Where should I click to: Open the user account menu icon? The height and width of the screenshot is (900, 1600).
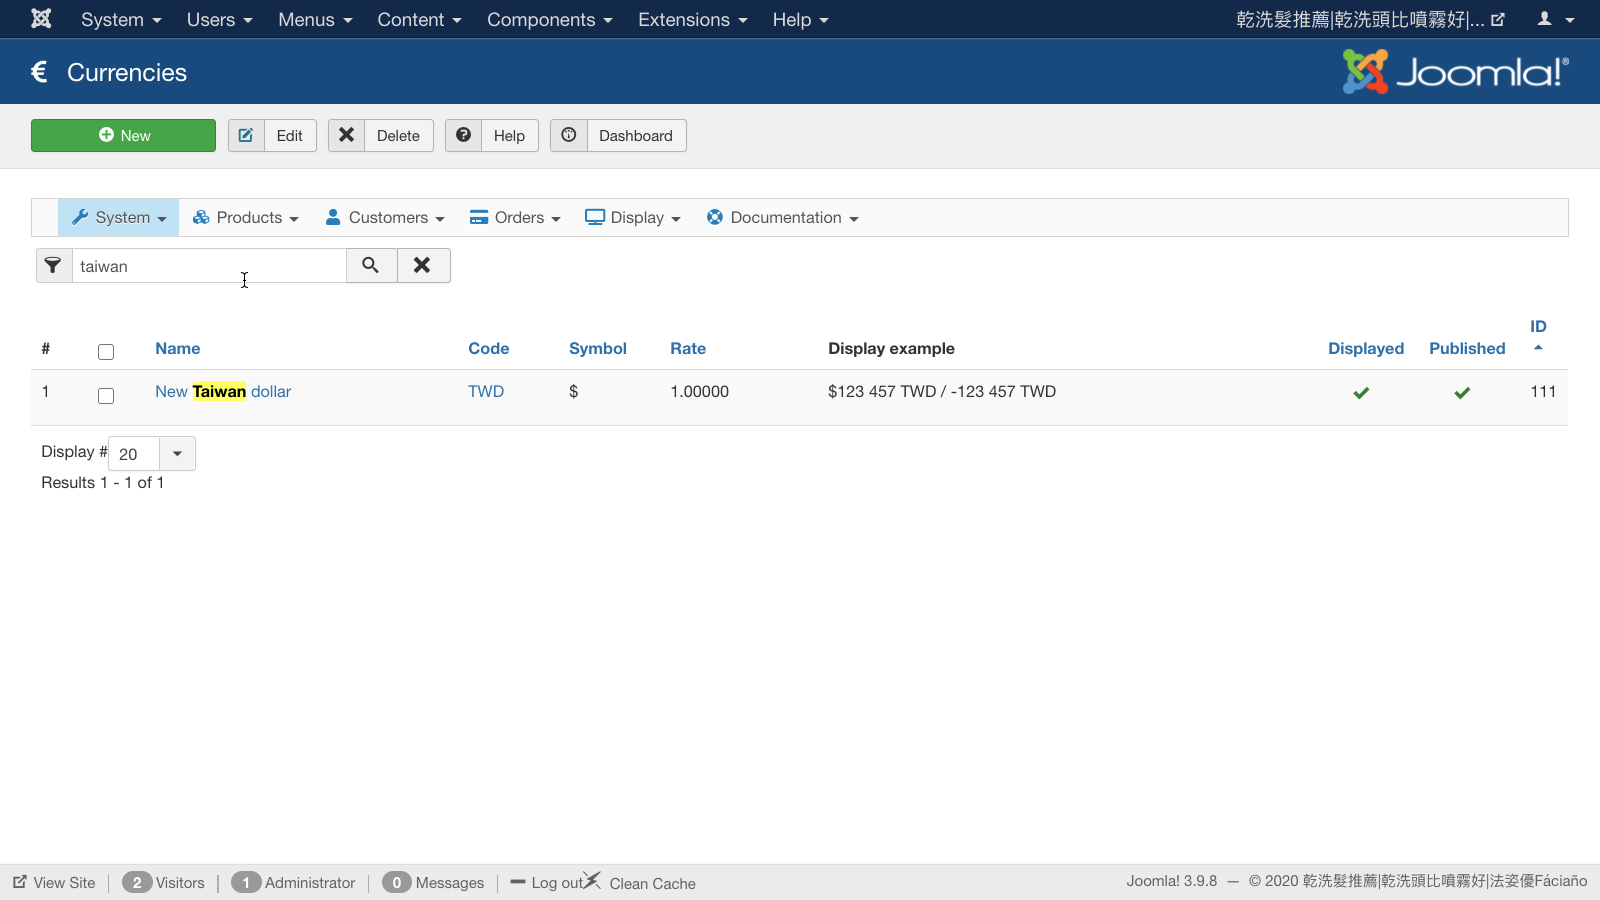tap(1556, 19)
